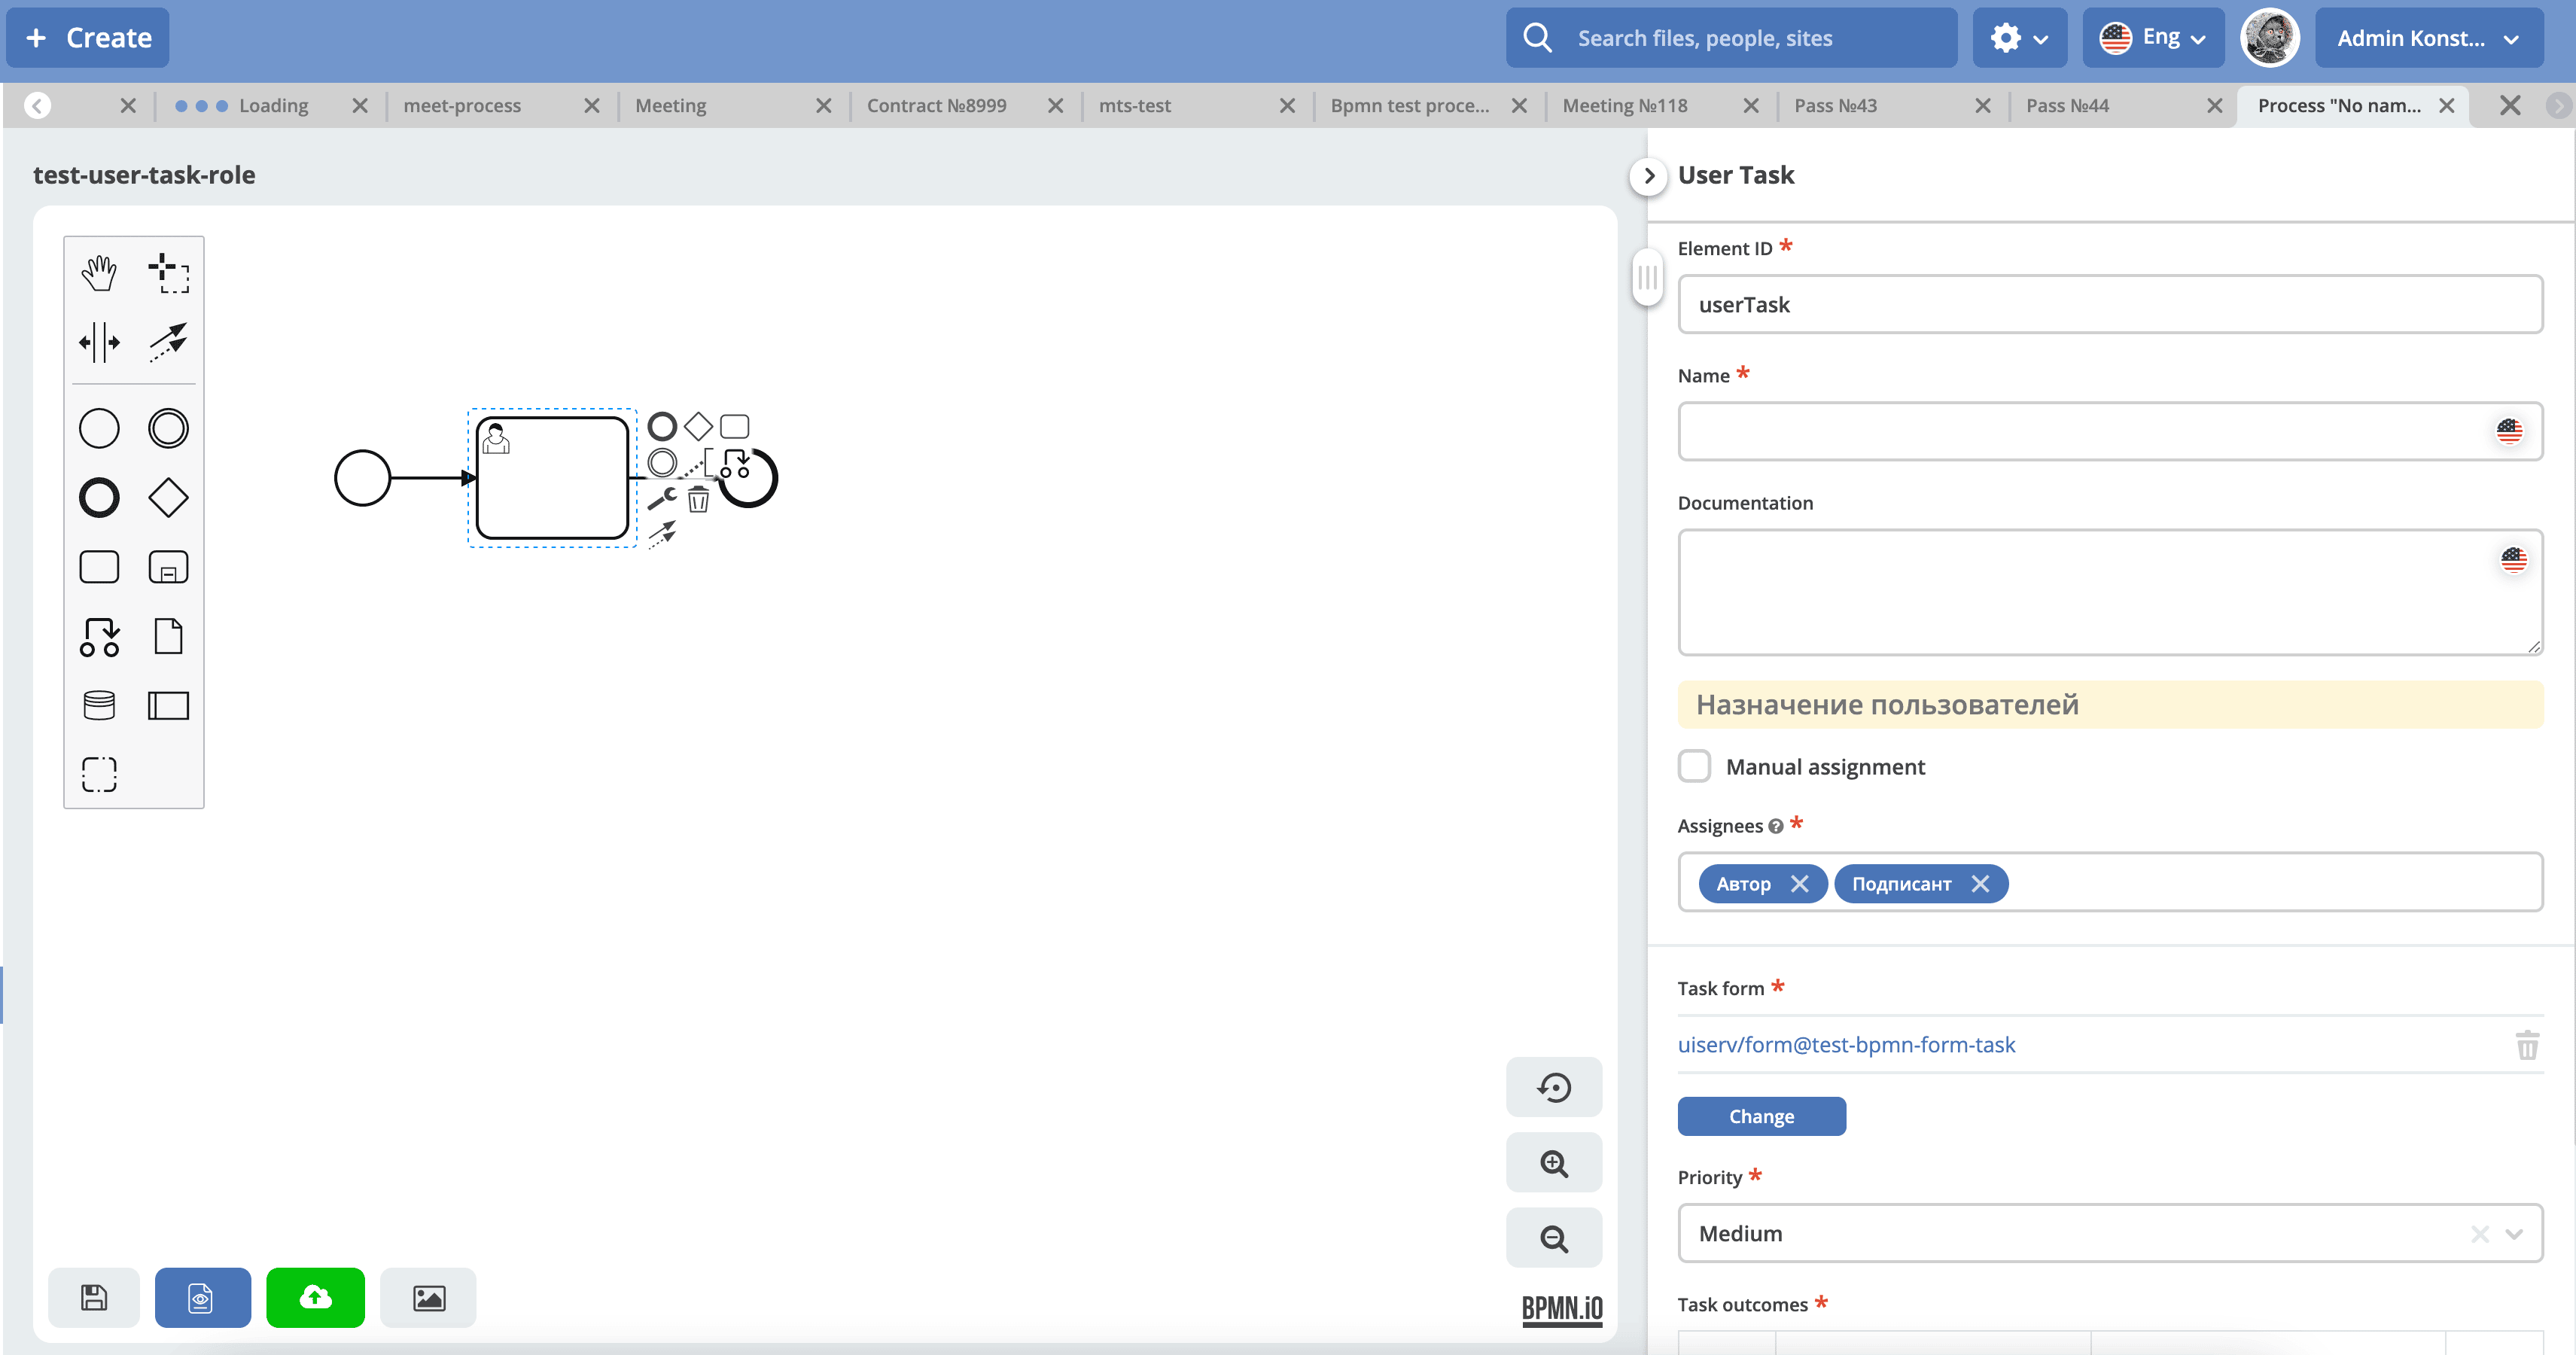Switch to the Meeting tab
The width and height of the screenshot is (2576, 1355).
tap(670, 105)
